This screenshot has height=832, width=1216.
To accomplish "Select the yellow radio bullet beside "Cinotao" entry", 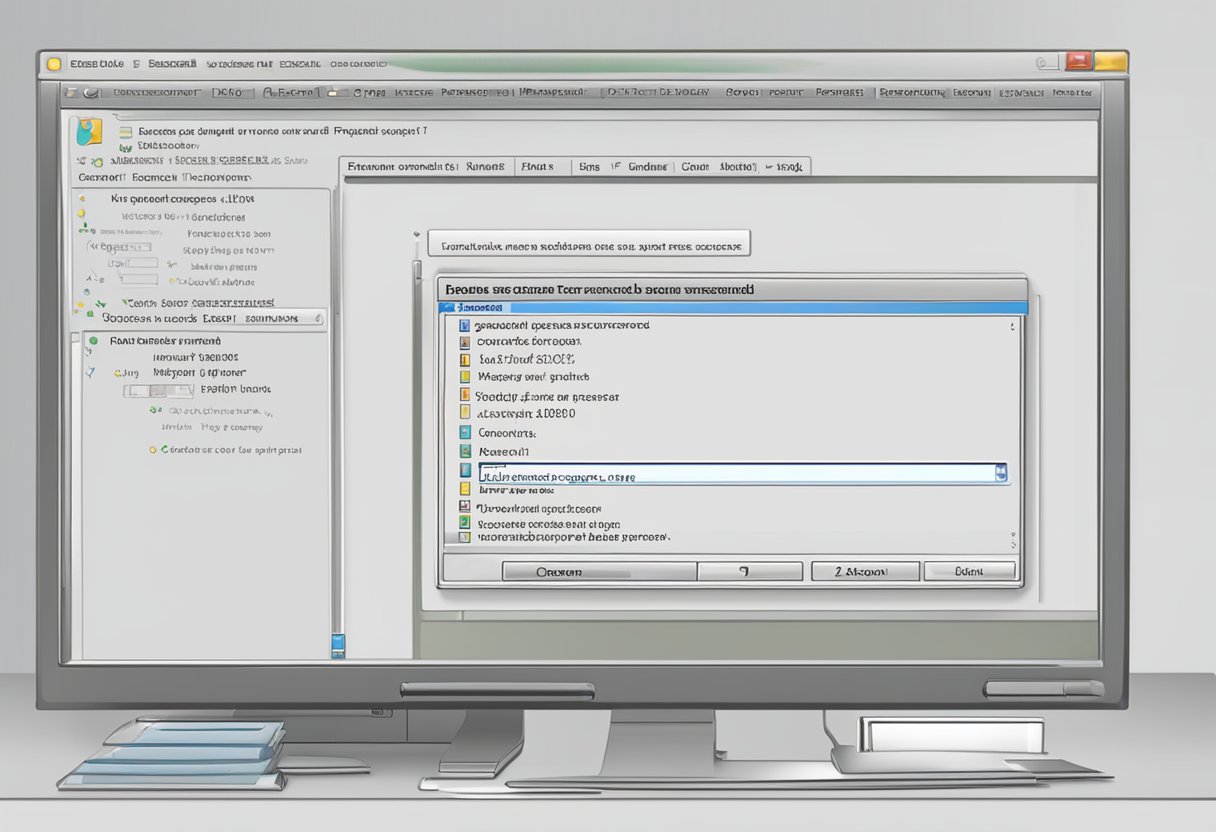I will 152,450.
